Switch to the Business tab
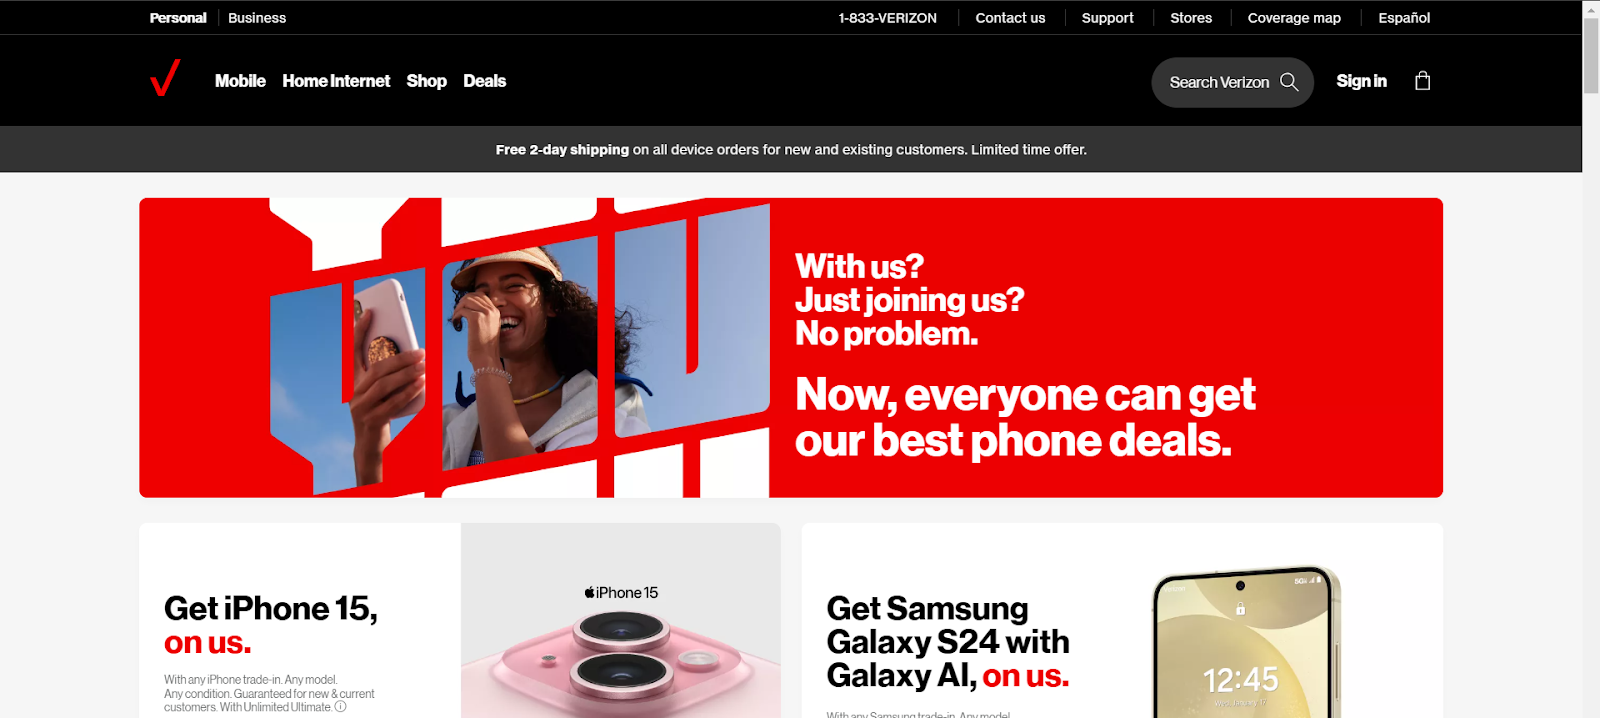Screen dimensions: 1600x718 [x=257, y=18]
